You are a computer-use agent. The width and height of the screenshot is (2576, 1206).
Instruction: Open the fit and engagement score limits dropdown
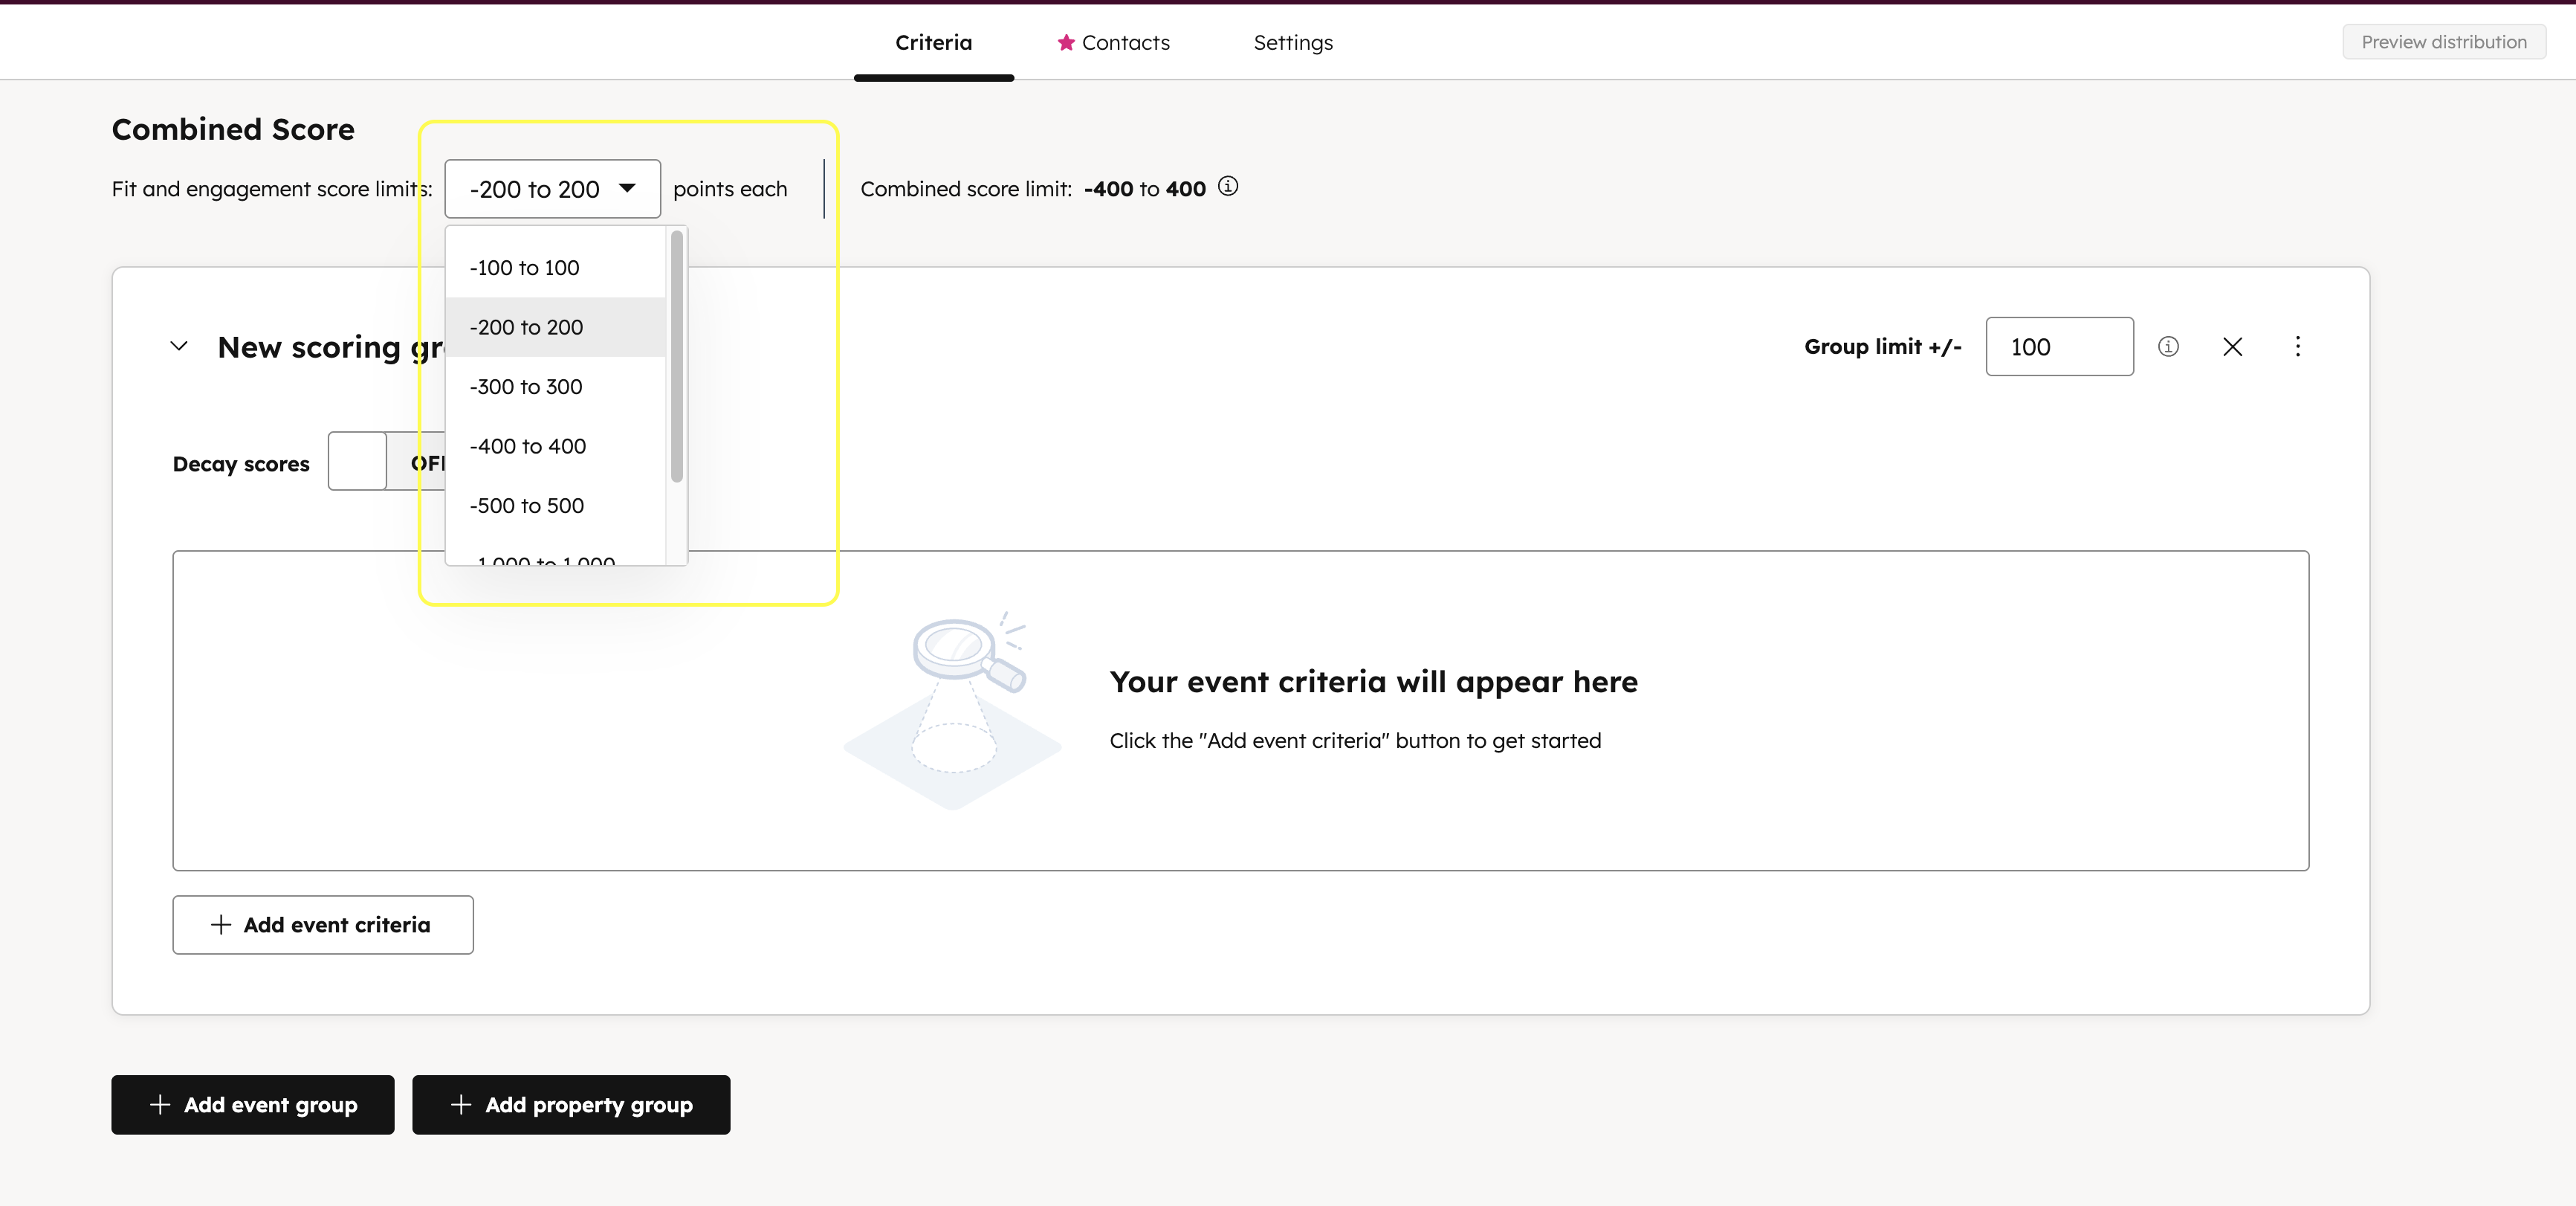[x=552, y=188]
